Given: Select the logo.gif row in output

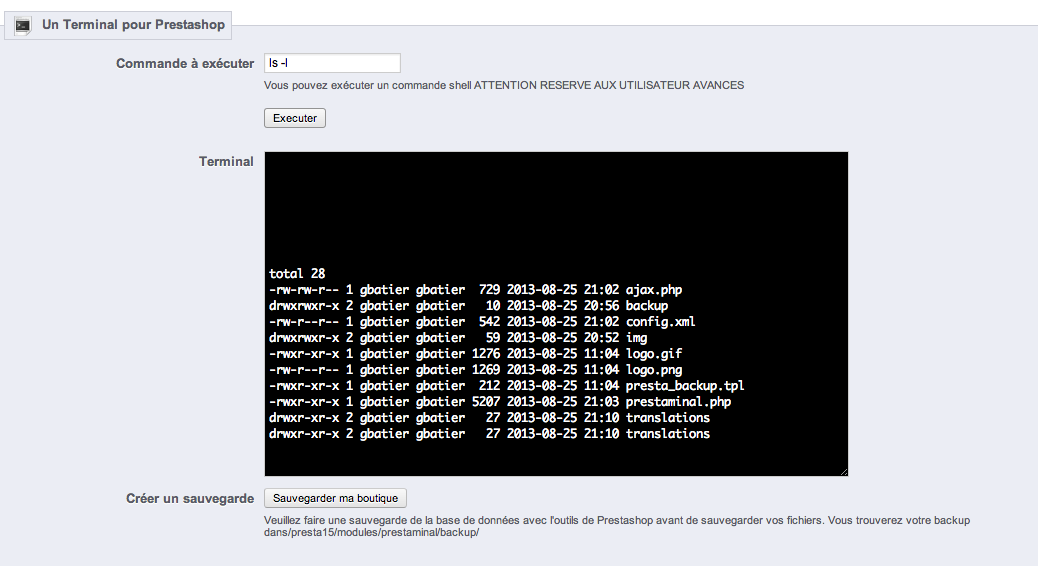Looking at the screenshot, I should point(475,353).
